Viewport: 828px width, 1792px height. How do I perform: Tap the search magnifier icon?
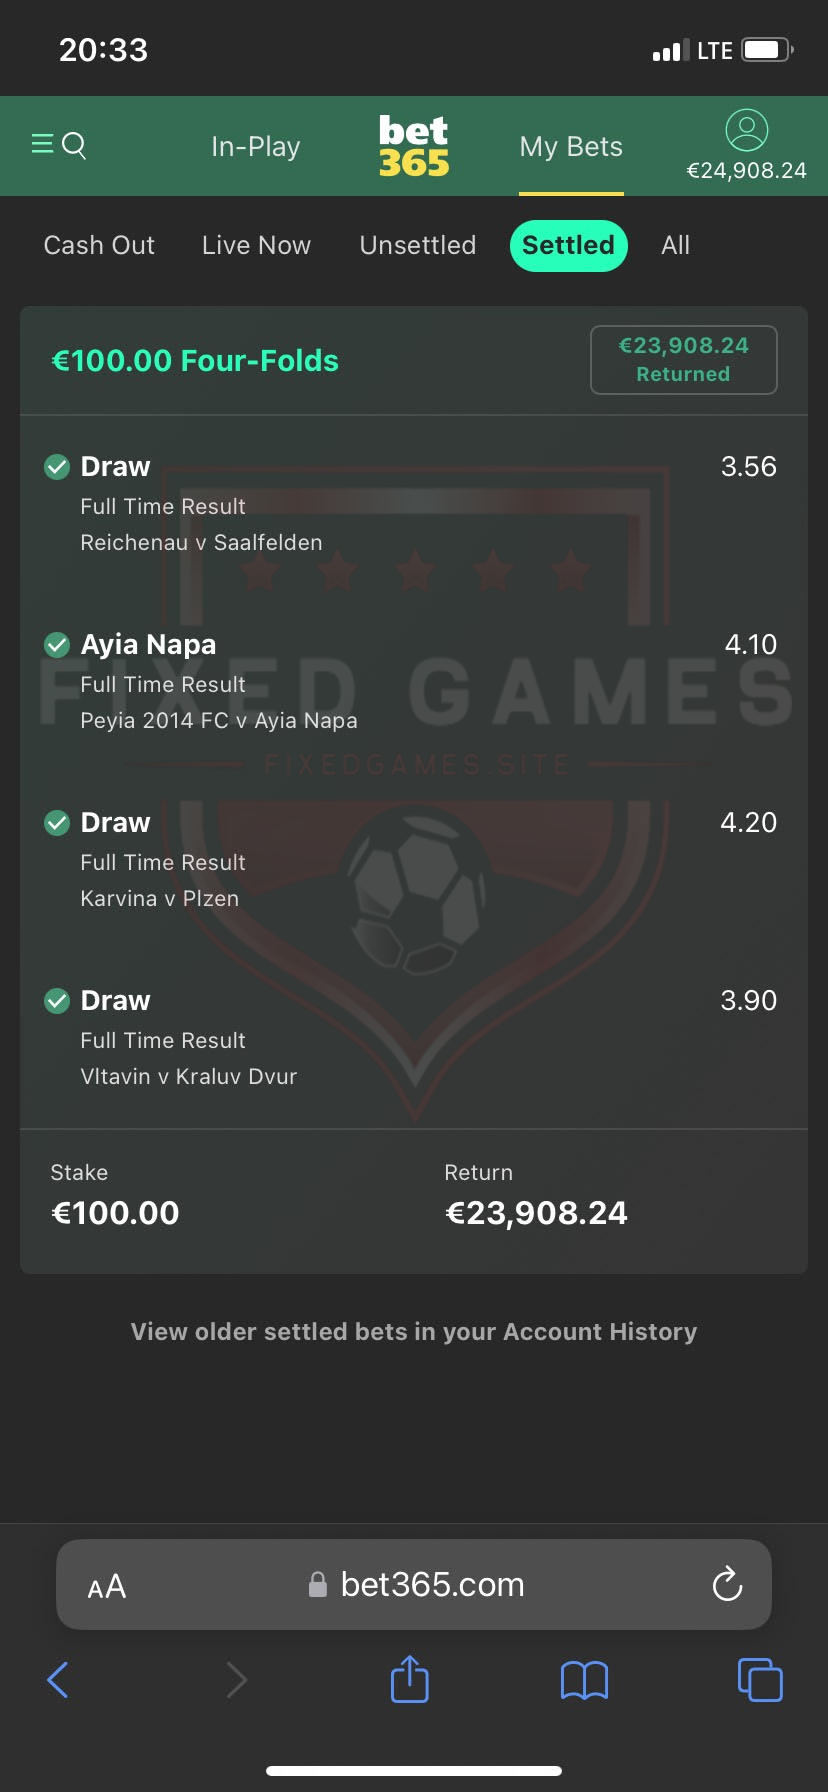pos(75,146)
